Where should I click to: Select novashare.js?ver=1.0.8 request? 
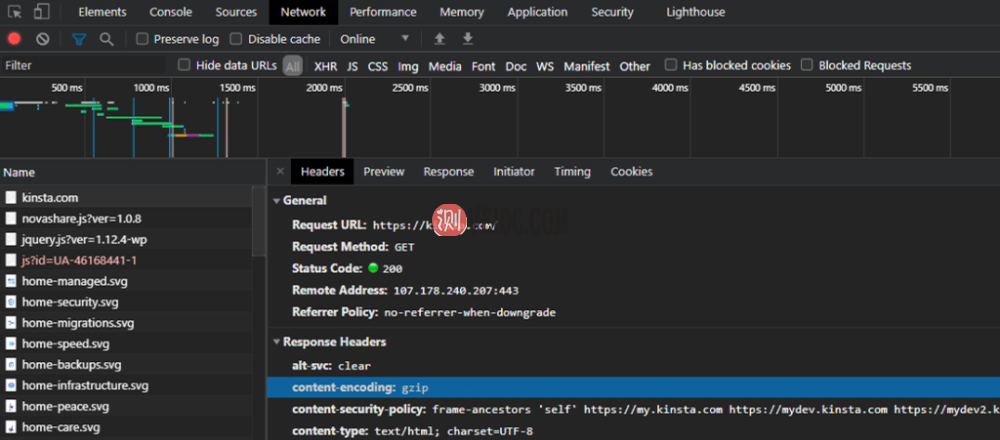[126, 219]
